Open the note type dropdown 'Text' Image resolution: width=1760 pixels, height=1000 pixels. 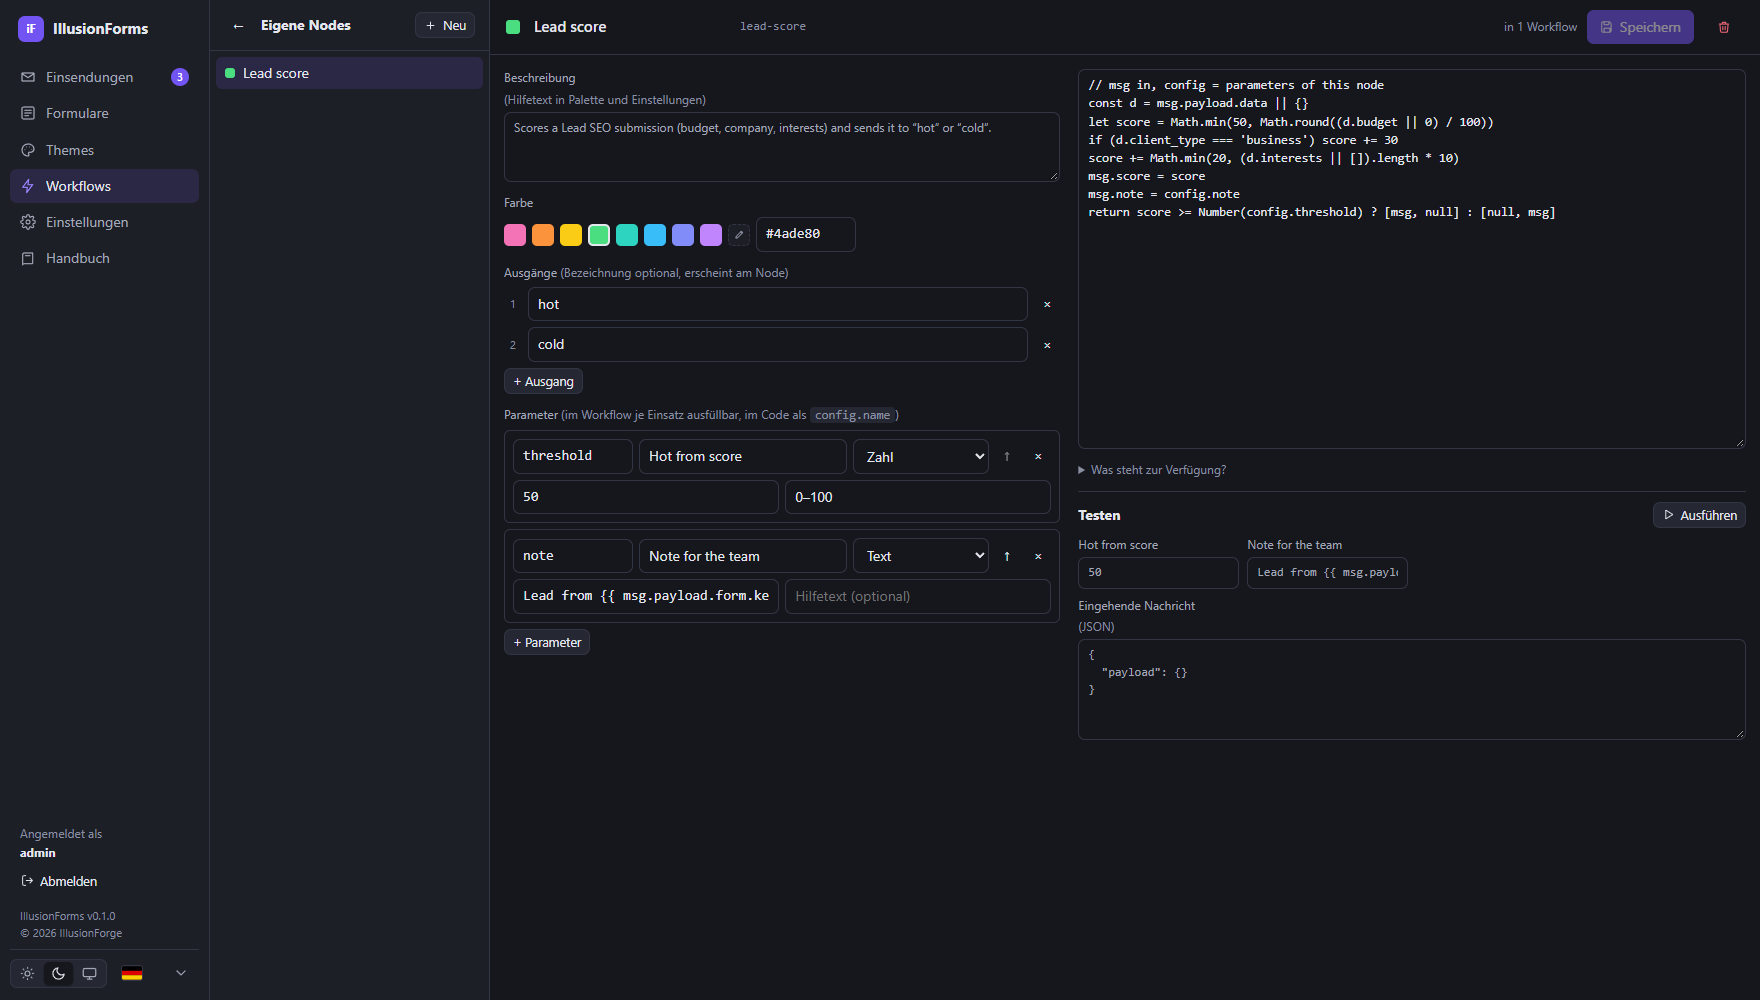pos(921,556)
